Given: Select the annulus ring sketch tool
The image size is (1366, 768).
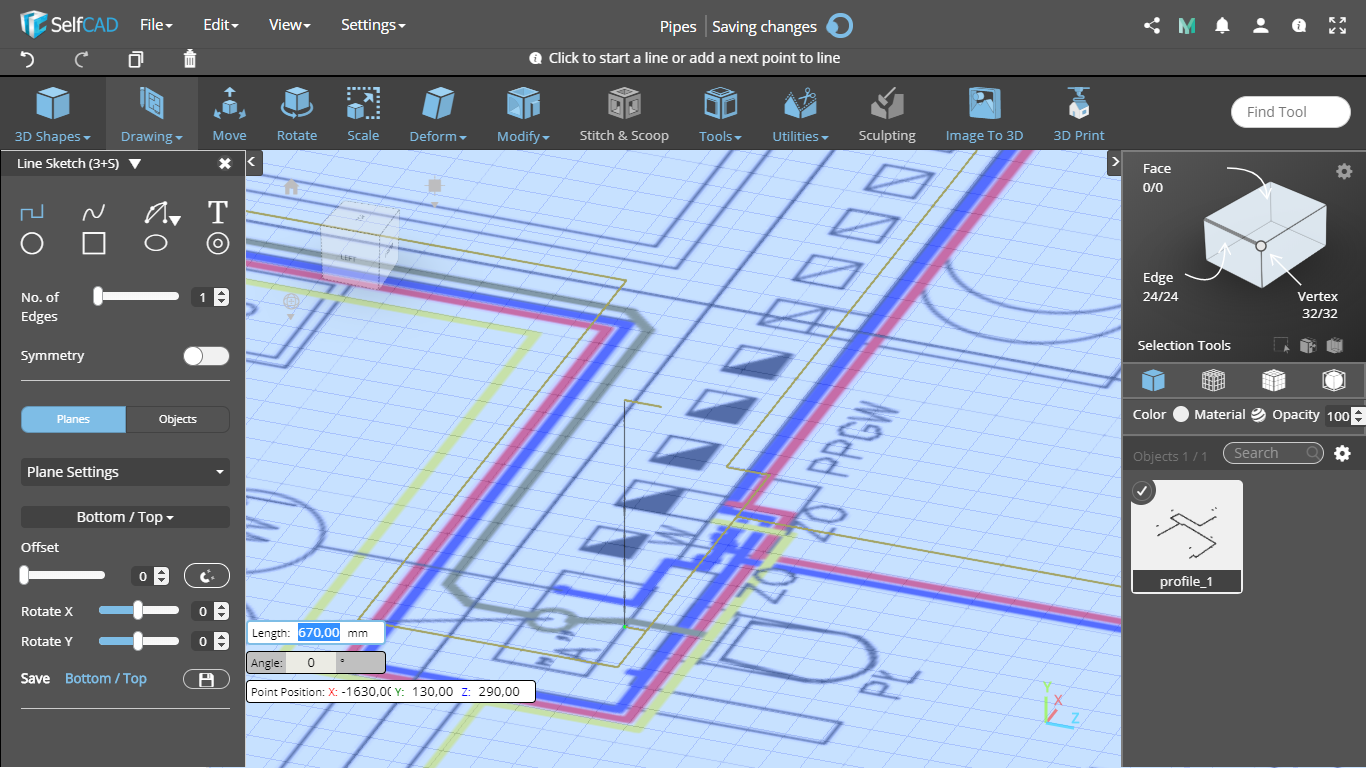Looking at the screenshot, I should coord(218,243).
